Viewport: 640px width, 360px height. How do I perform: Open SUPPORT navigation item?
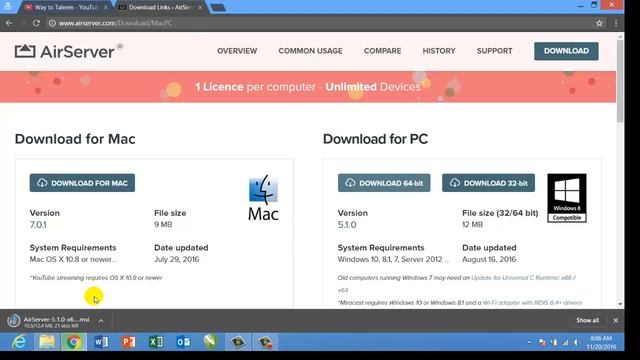click(494, 51)
